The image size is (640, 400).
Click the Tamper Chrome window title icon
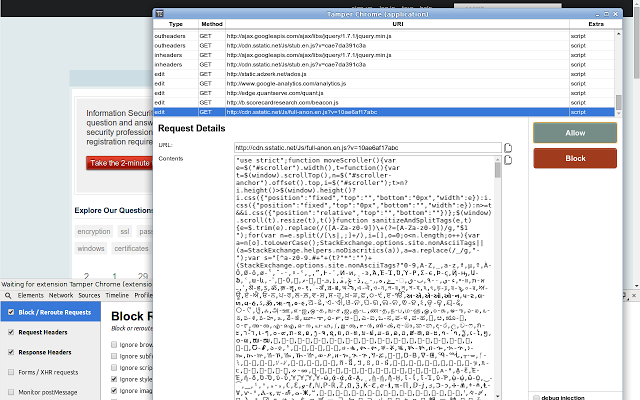pyautogui.click(x=160, y=14)
